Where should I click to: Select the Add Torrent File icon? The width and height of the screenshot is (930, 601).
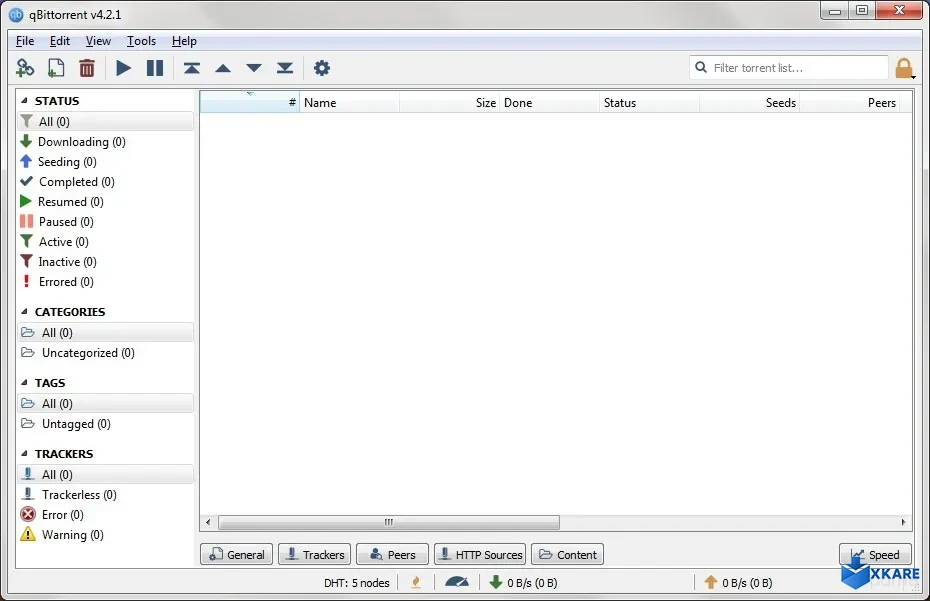pyautogui.click(x=56, y=67)
